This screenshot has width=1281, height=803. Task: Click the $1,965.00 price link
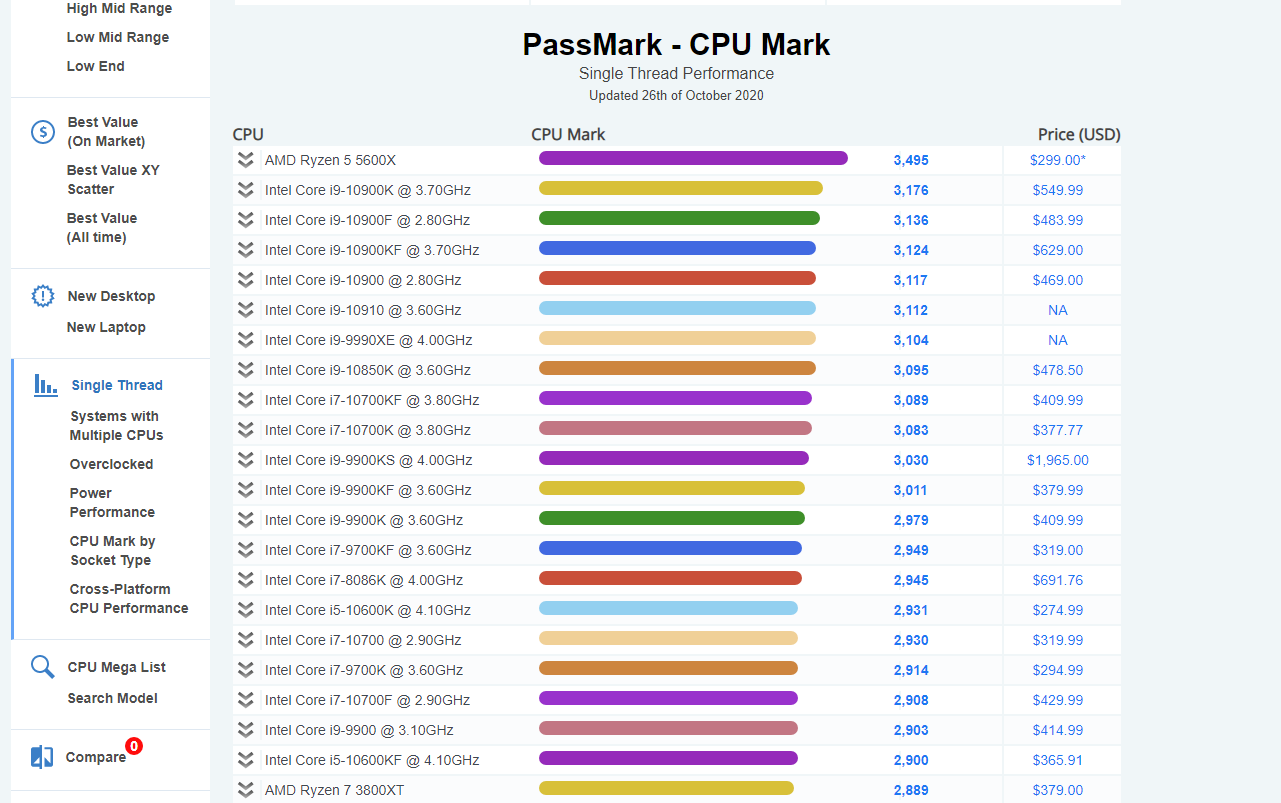coord(1057,460)
